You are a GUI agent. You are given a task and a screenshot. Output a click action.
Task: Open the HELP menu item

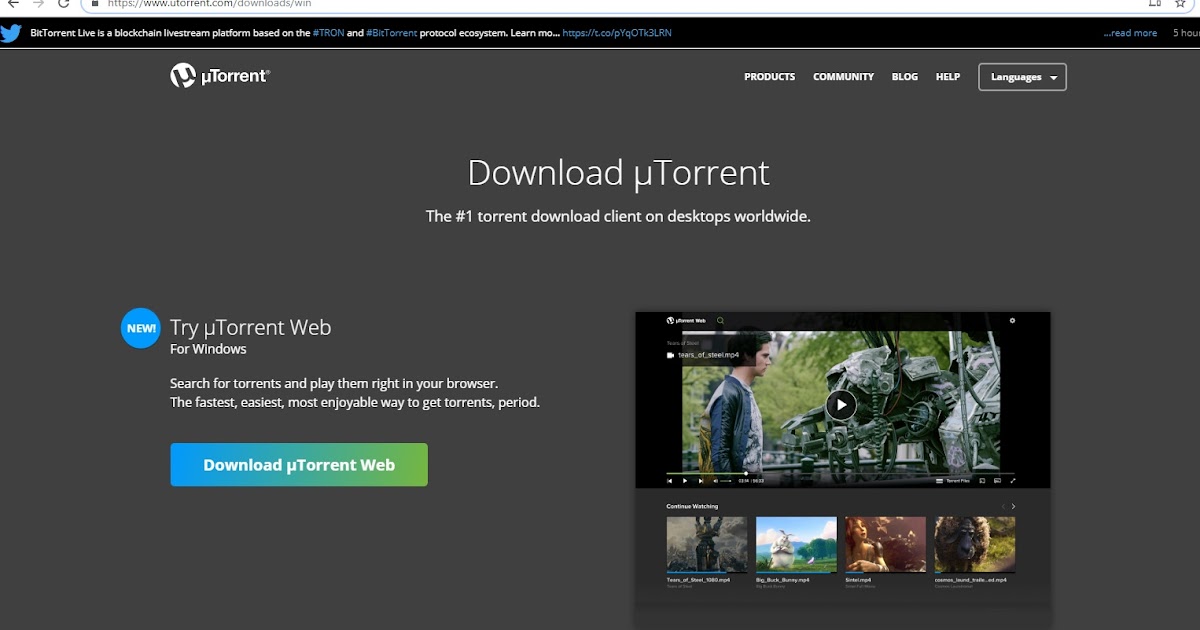[948, 77]
